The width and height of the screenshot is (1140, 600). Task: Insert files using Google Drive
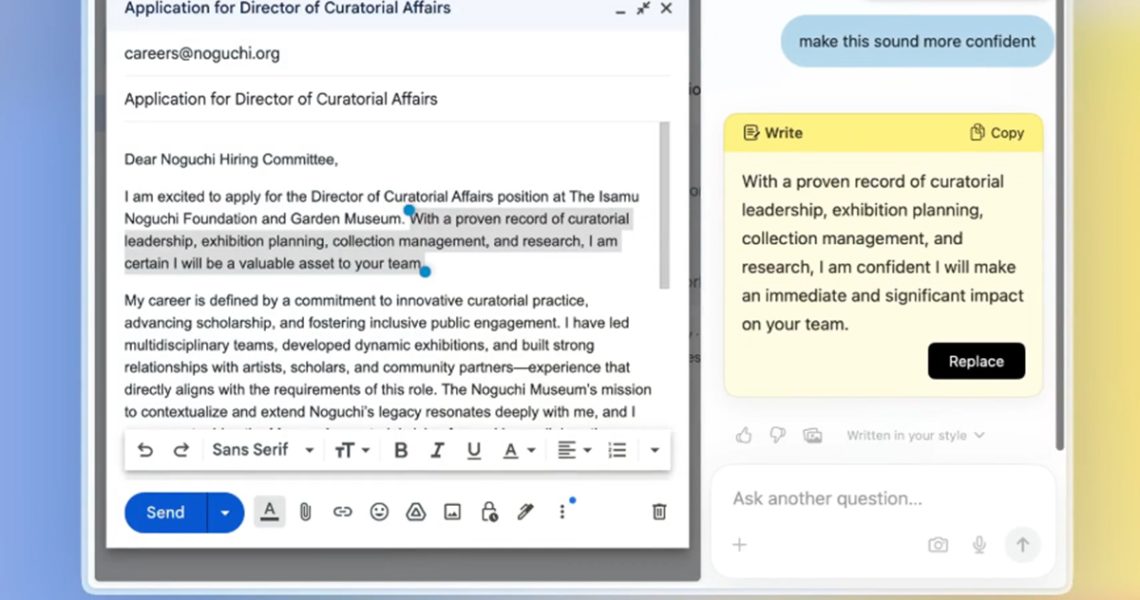tap(416, 513)
